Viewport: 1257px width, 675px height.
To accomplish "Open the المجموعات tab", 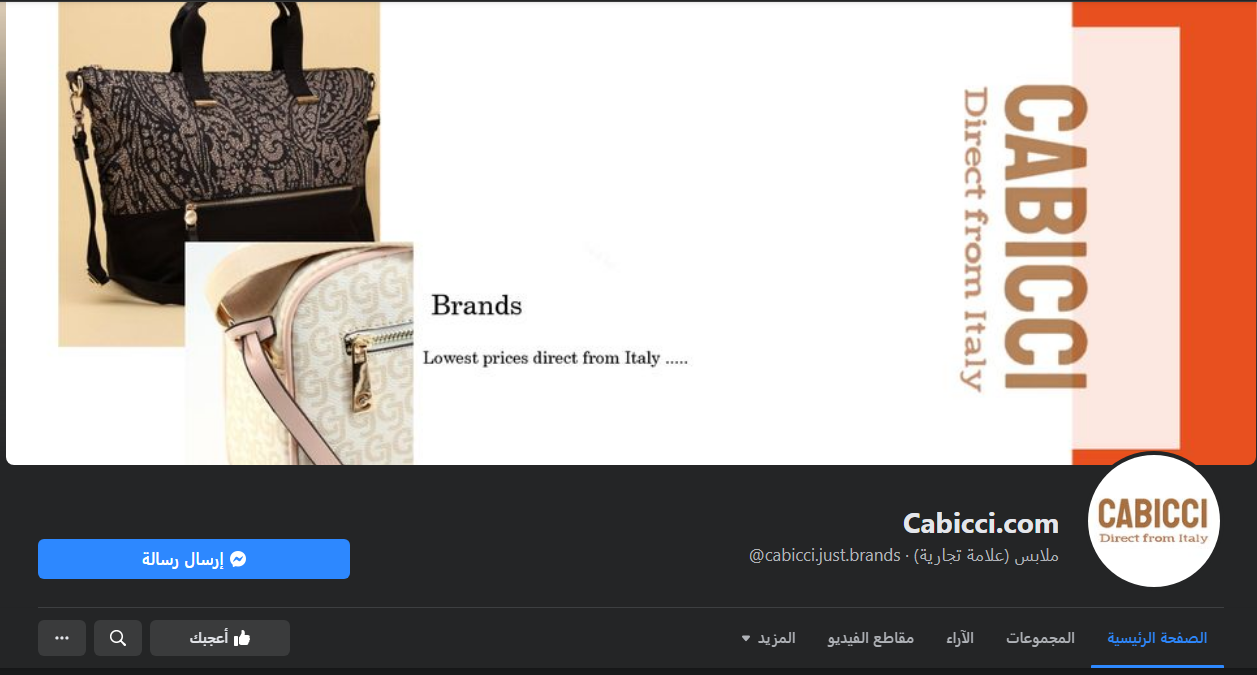I will coord(1040,638).
